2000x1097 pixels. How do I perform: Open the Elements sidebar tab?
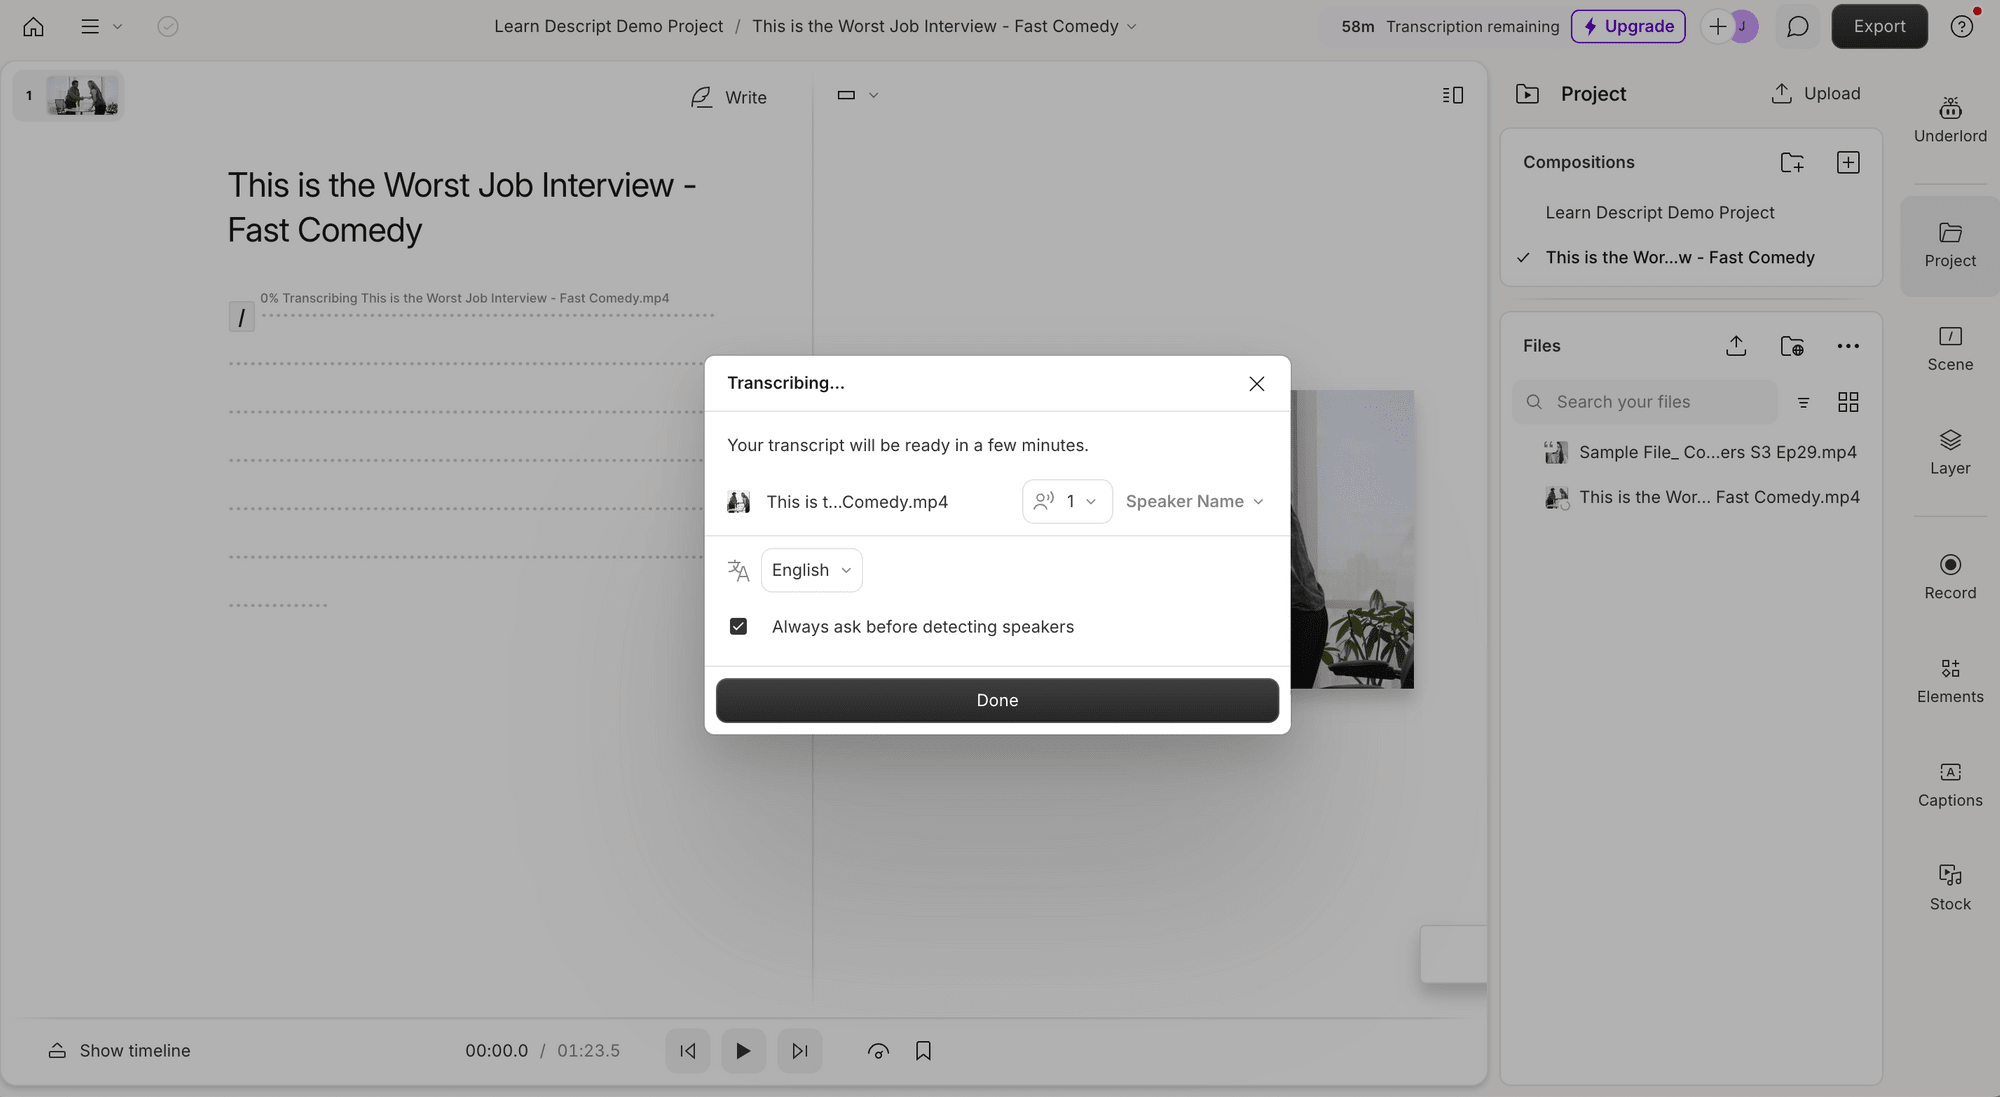pos(1950,681)
